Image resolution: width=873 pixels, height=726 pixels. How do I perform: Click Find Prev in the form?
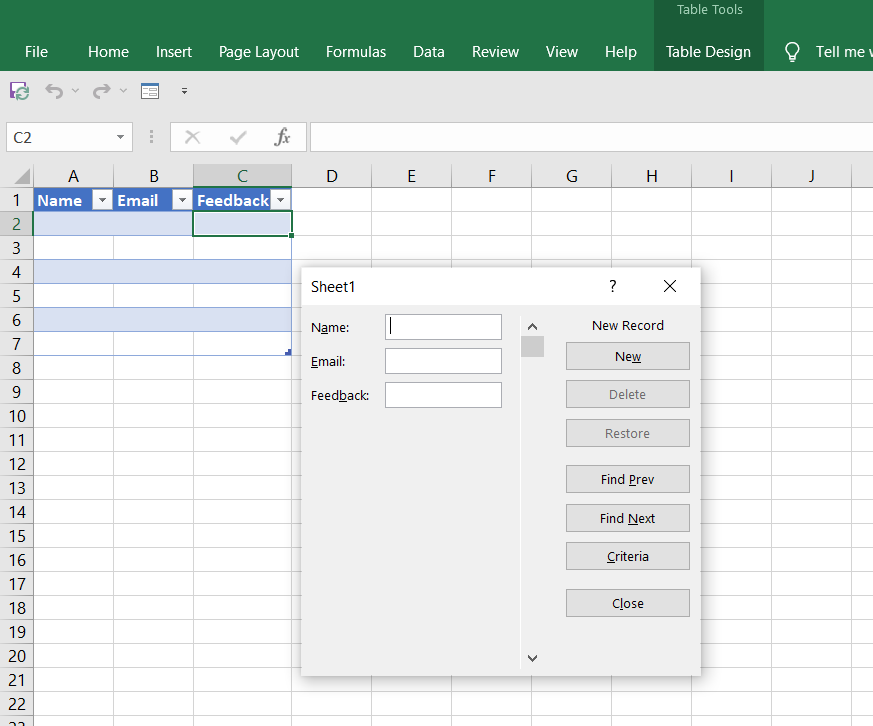627,479
